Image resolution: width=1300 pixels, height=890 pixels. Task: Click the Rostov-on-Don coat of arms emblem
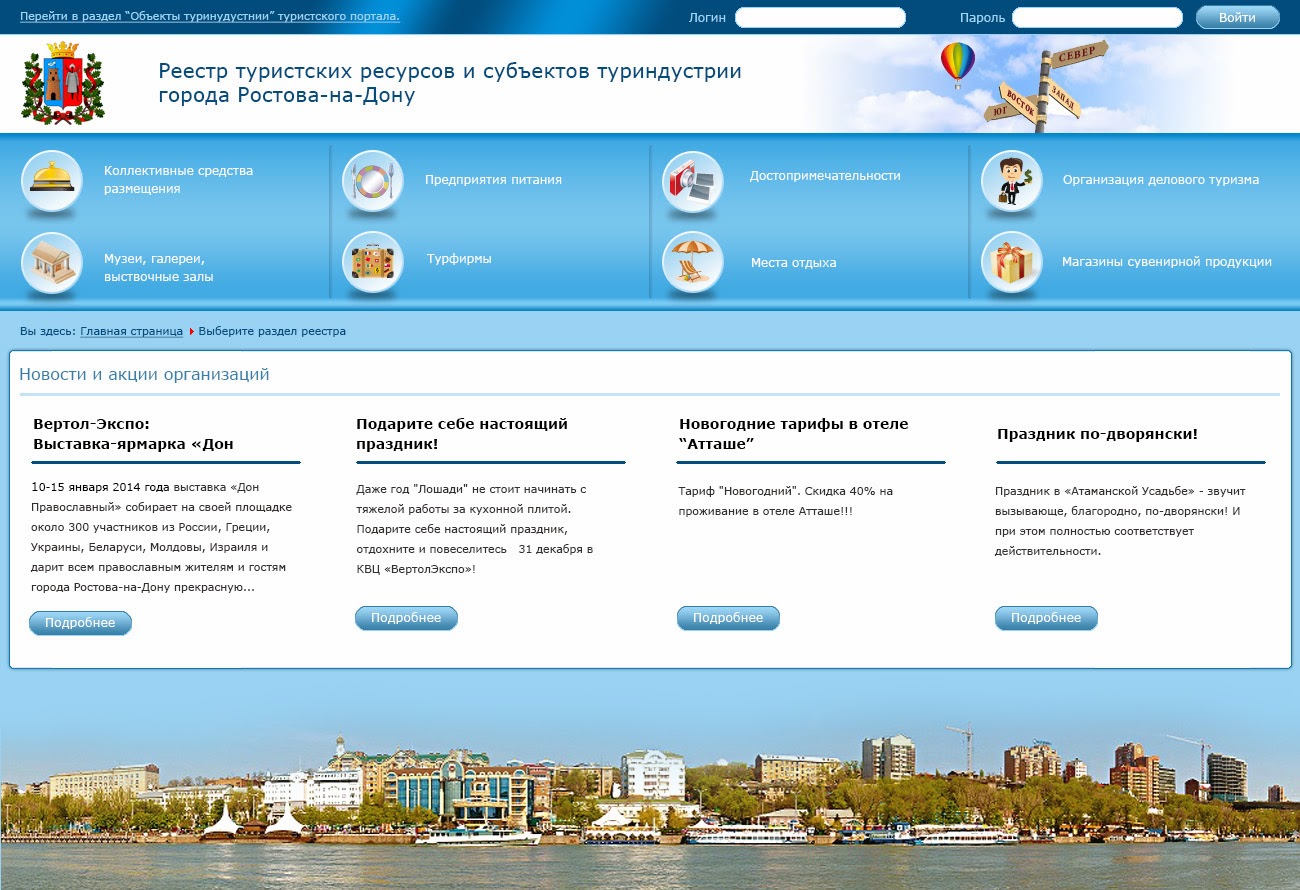(x=63, y=83)
